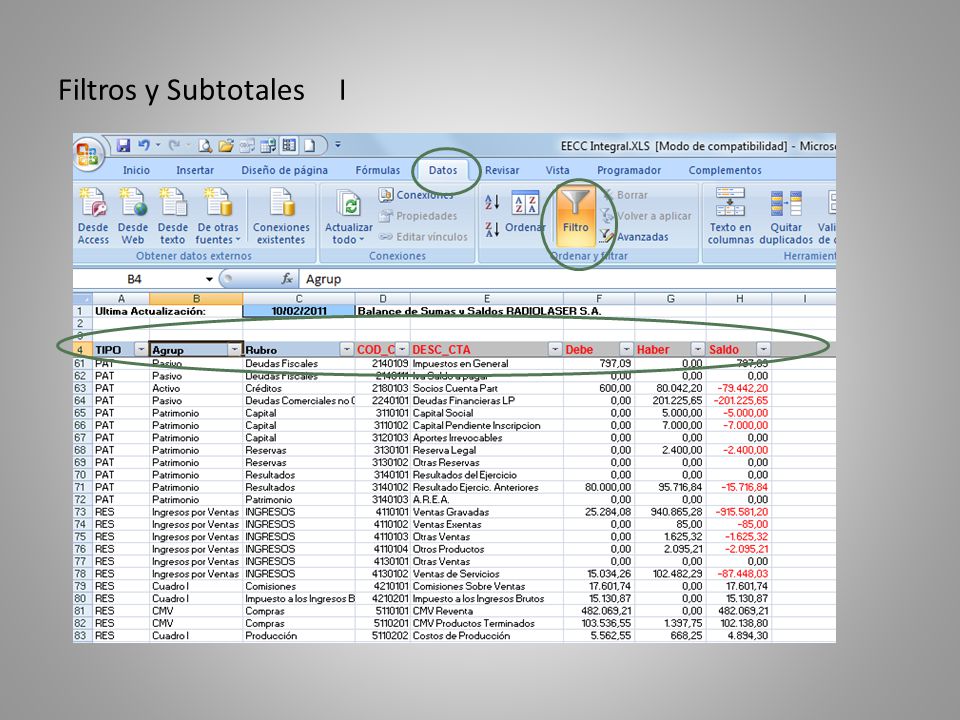
Task: Open Rubro column filter dropdown
Action: (x=347, y=350)
